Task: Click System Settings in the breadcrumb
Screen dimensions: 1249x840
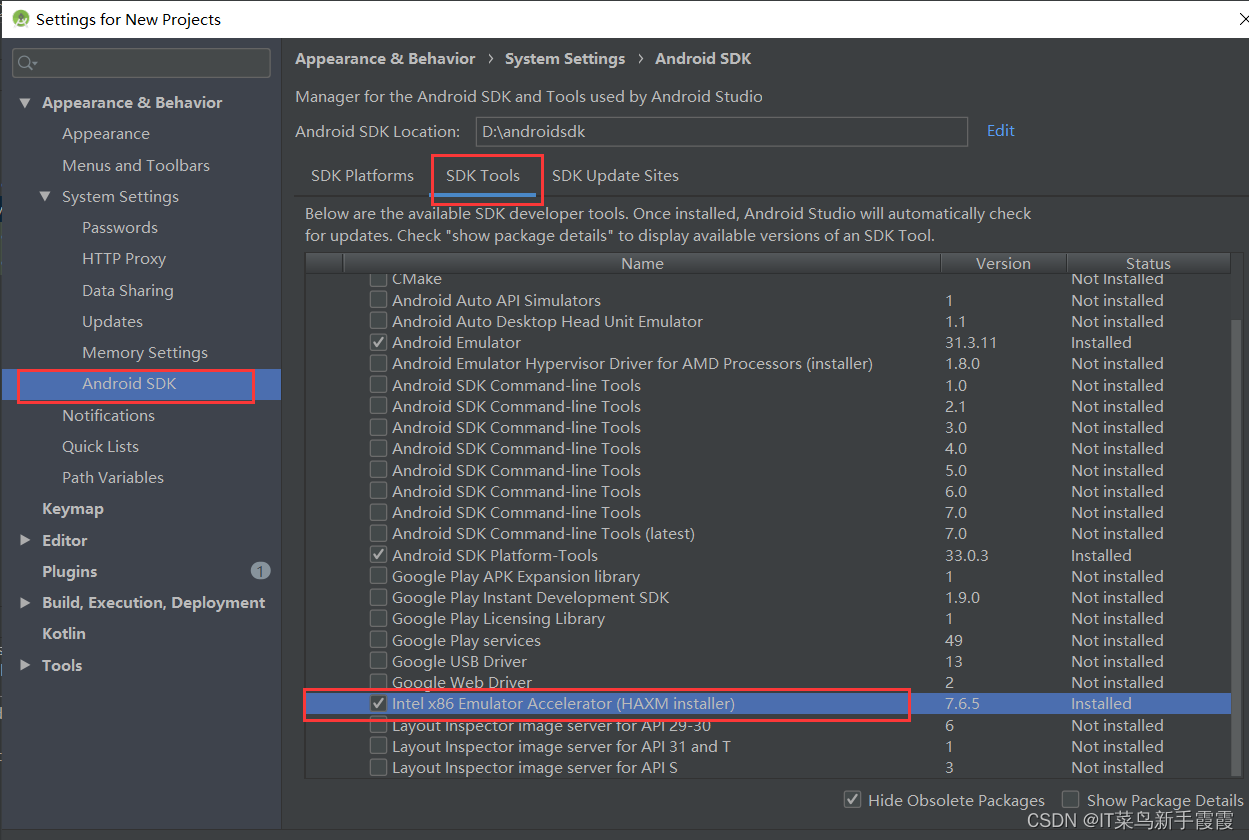Action: coord(565,58)
